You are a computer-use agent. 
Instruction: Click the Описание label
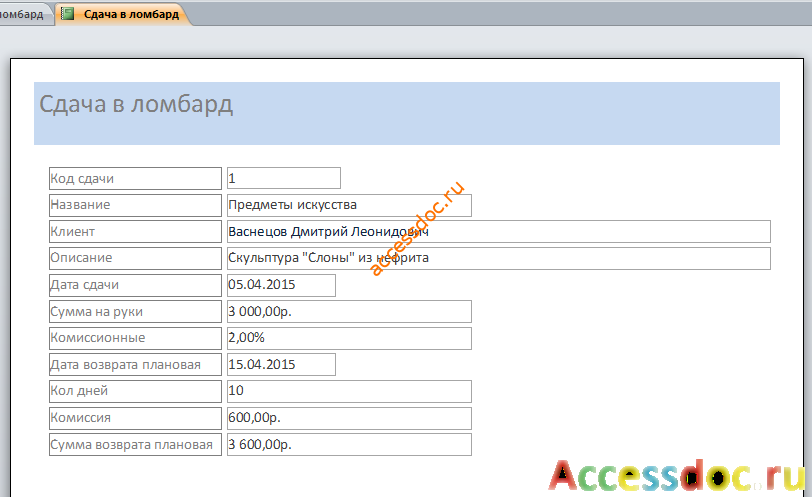[135, 258]
